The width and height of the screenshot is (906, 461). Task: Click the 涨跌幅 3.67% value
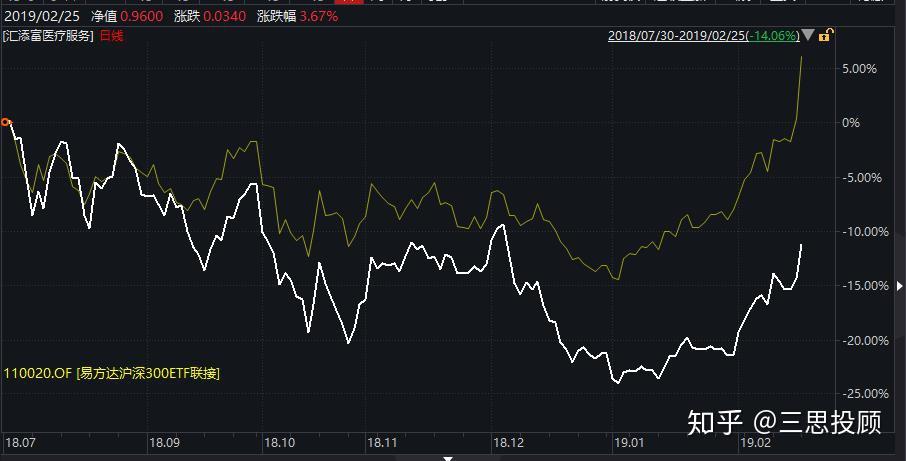point(319,16)
